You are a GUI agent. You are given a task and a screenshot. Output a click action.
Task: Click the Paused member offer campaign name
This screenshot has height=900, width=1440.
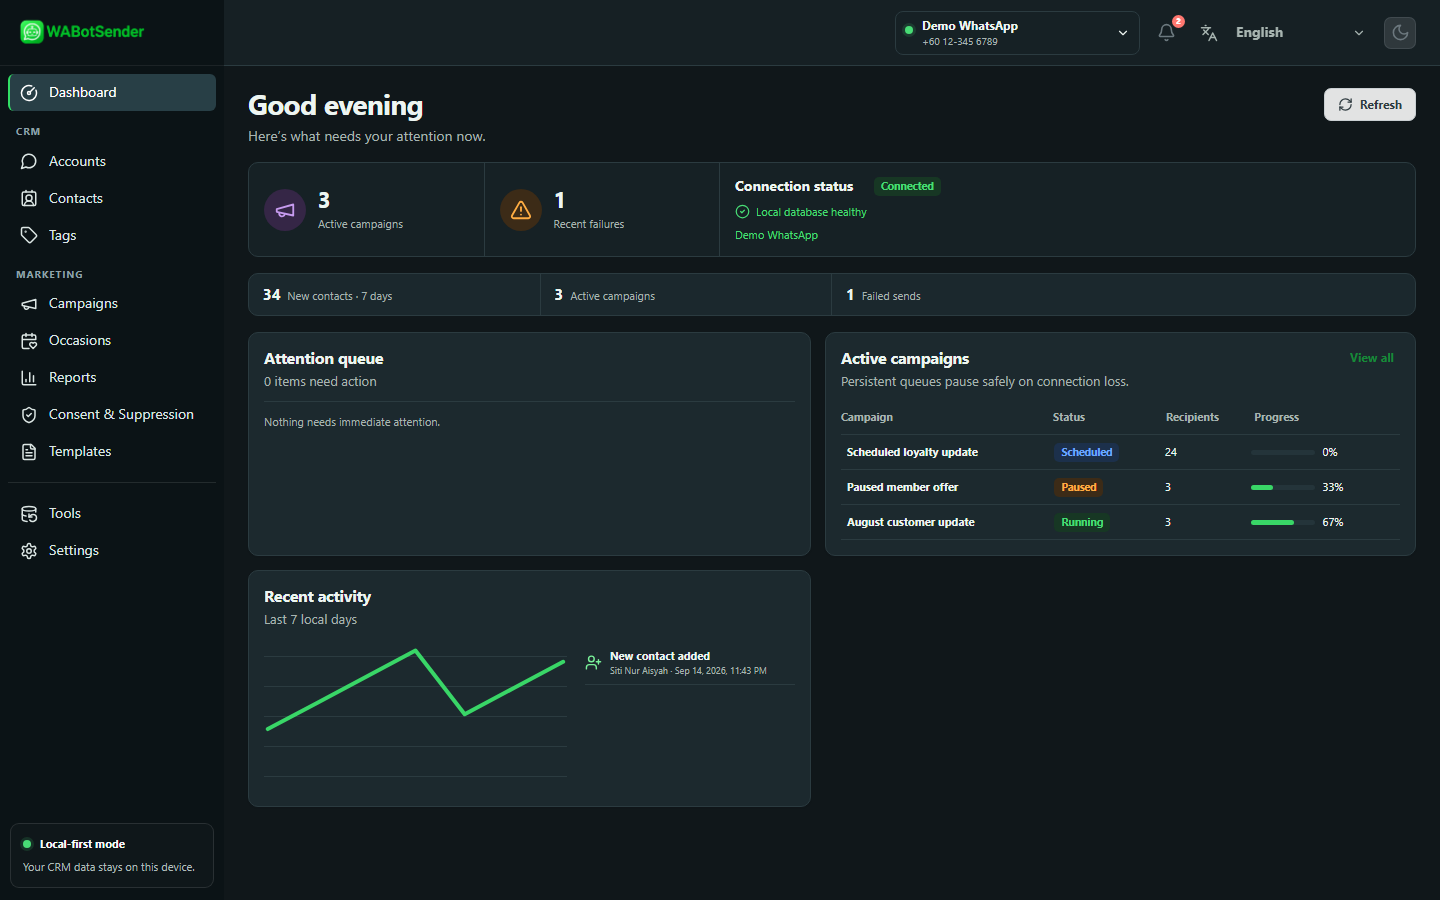[902, 487]
